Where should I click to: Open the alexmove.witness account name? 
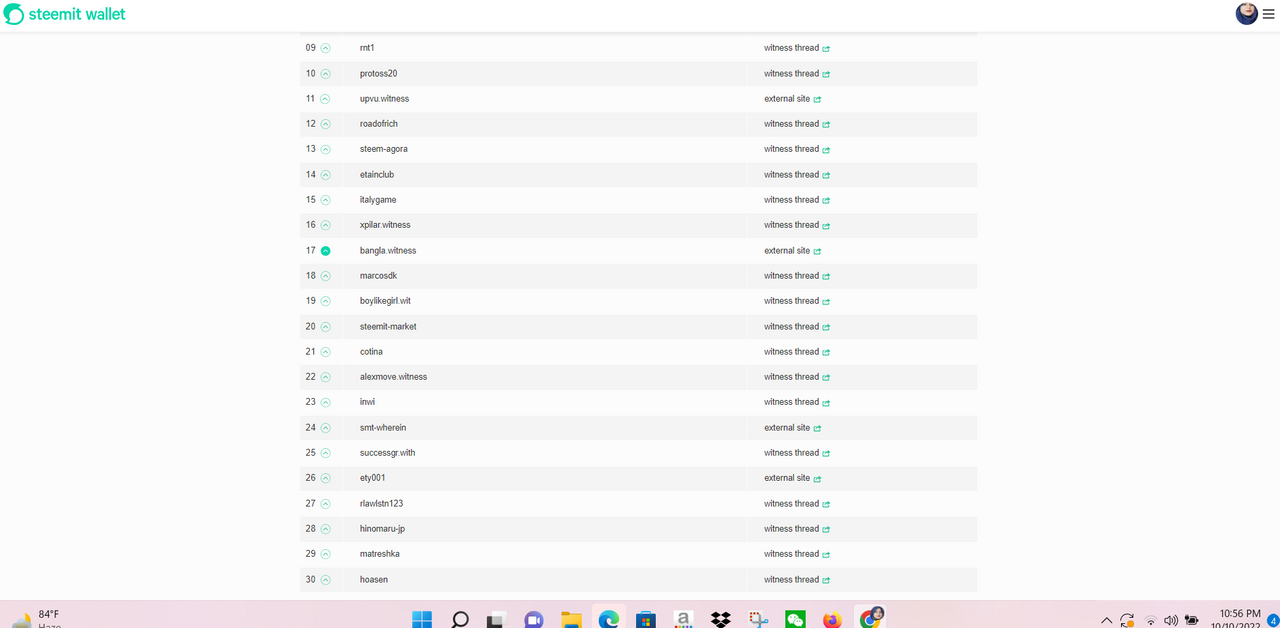pos(393,377)
